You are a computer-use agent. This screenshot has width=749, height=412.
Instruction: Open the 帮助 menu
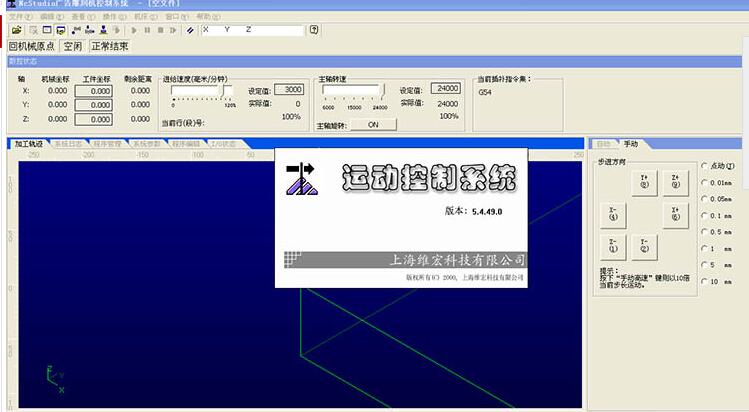208,17
